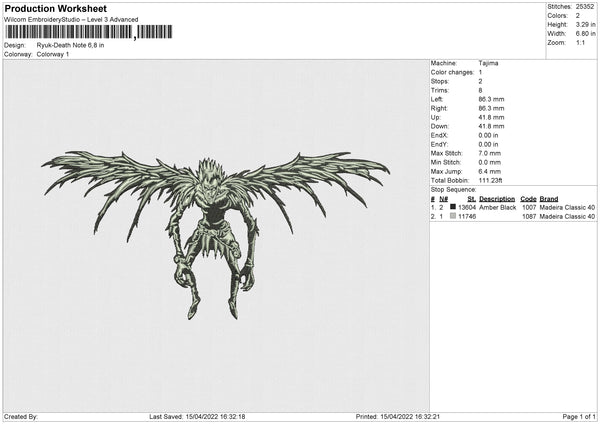This screenshot has height=424, width=600.
Task: Click the Up value 41.8 mm
Action: (491, 117)
